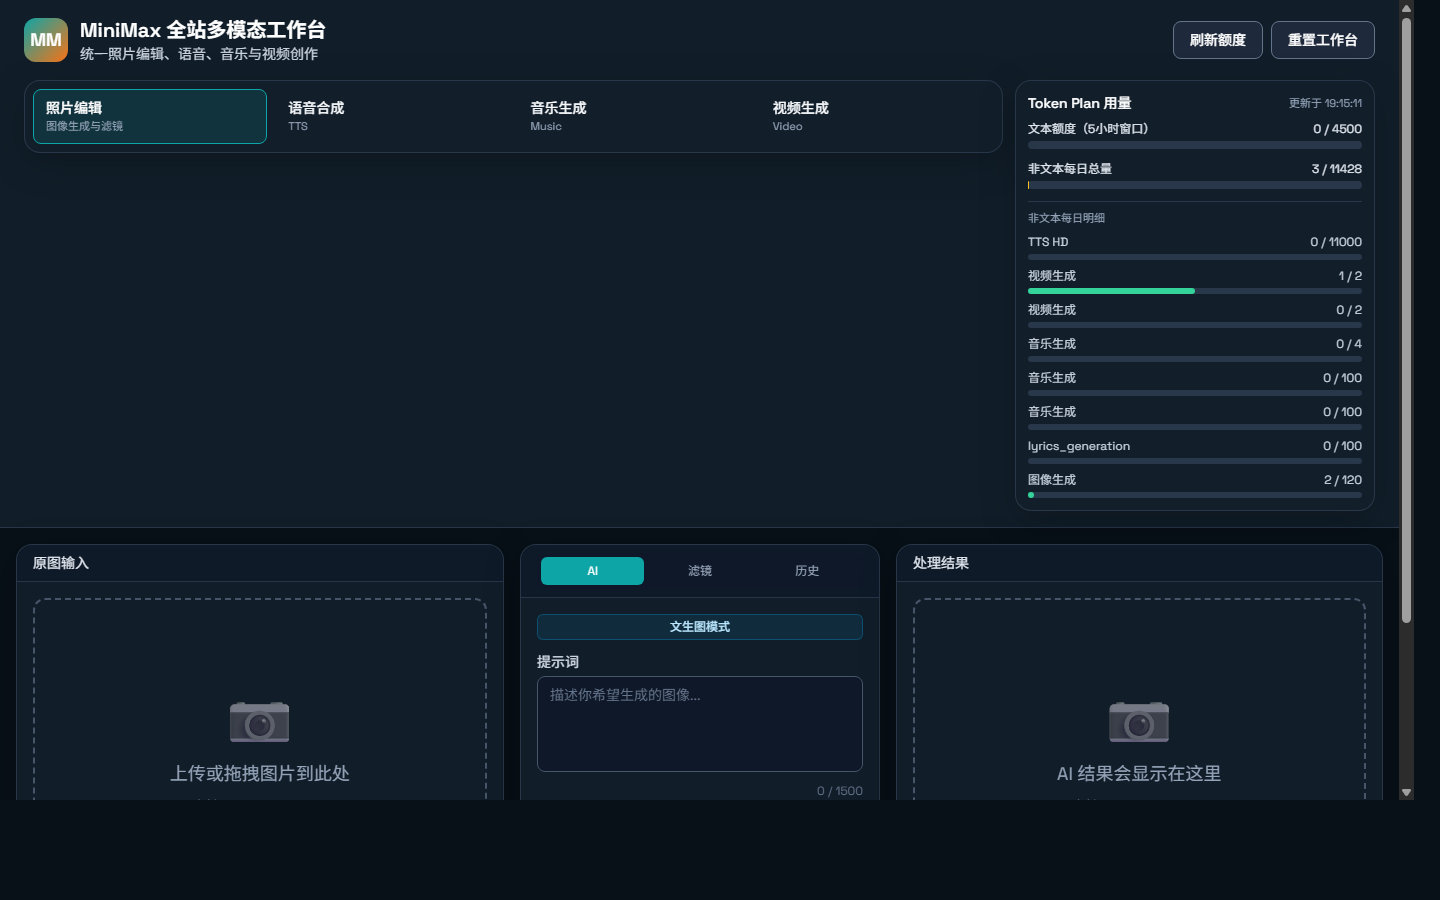
Task: Open the 历史 tab
Action: coord(807,571)
